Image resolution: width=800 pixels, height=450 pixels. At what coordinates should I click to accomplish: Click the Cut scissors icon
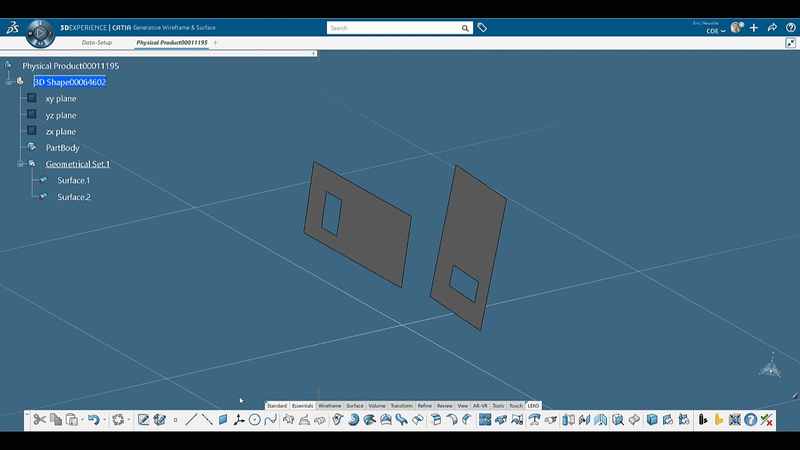click(x=39, y=420)
